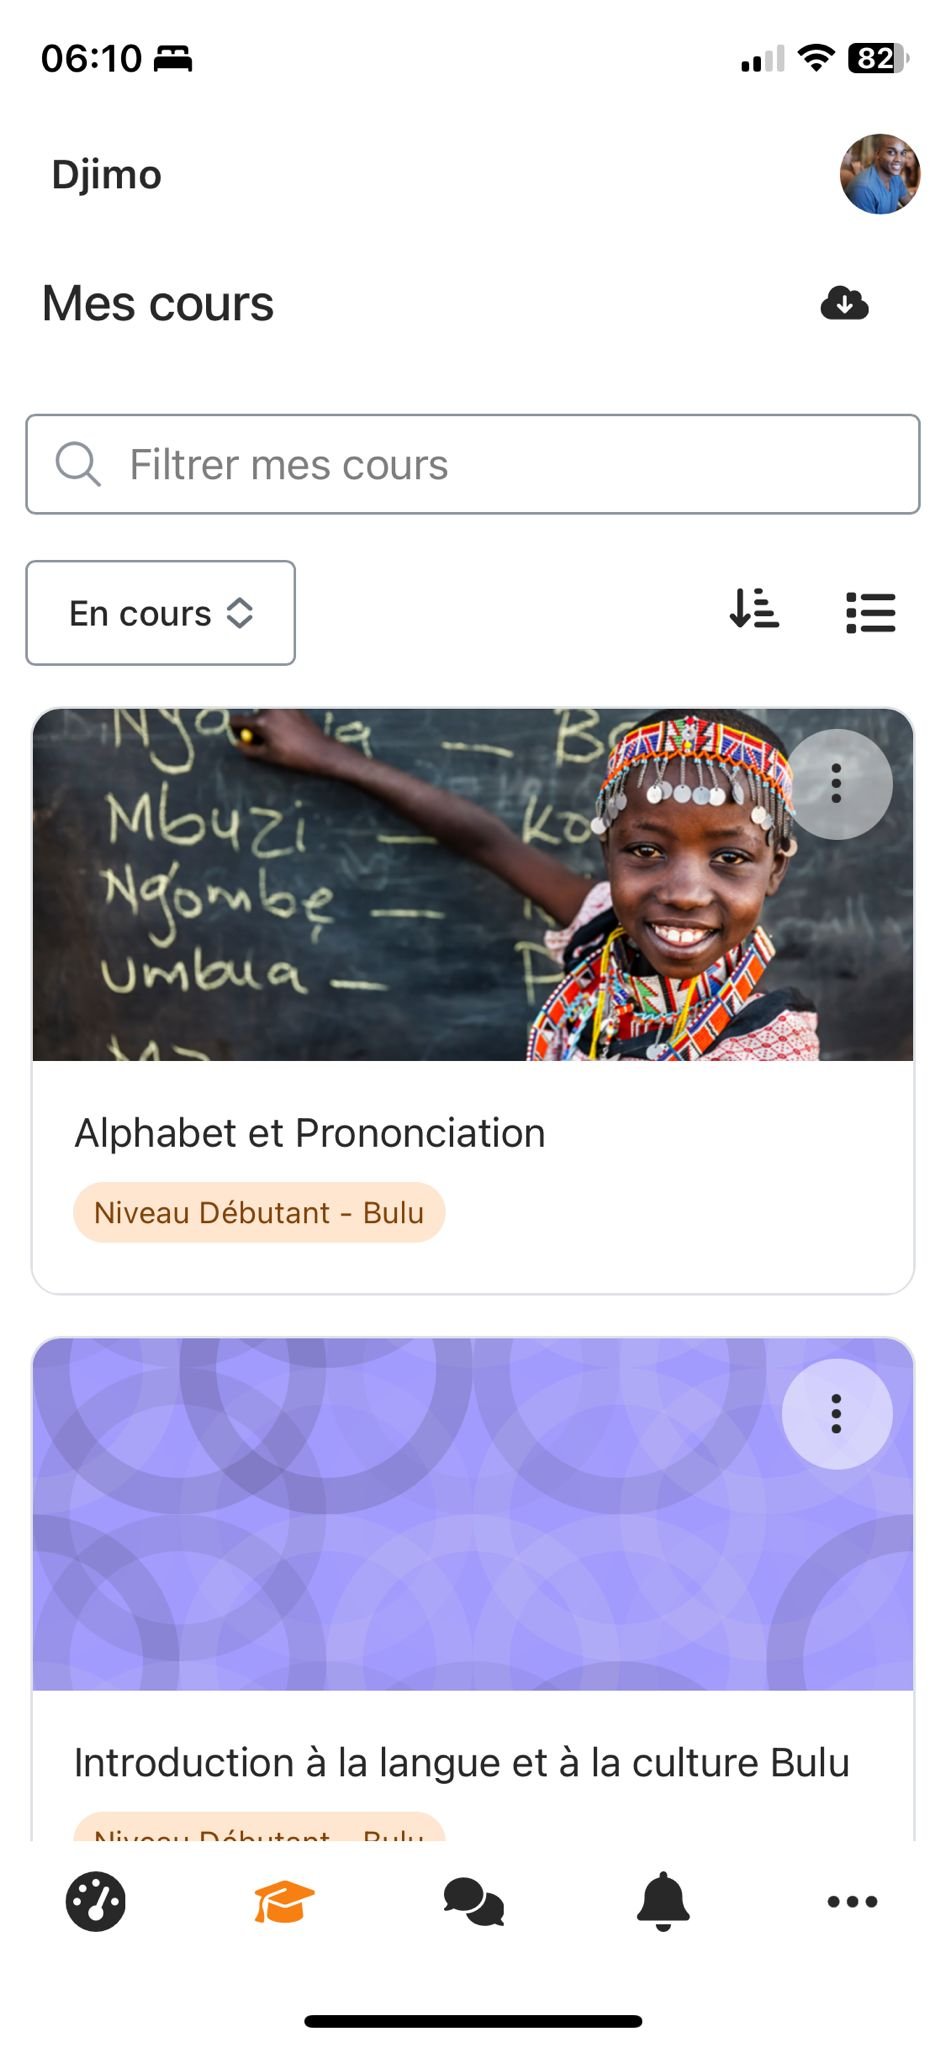Expand the En cours filter dropdown
946x2048 pixels.
pos(160,613)
